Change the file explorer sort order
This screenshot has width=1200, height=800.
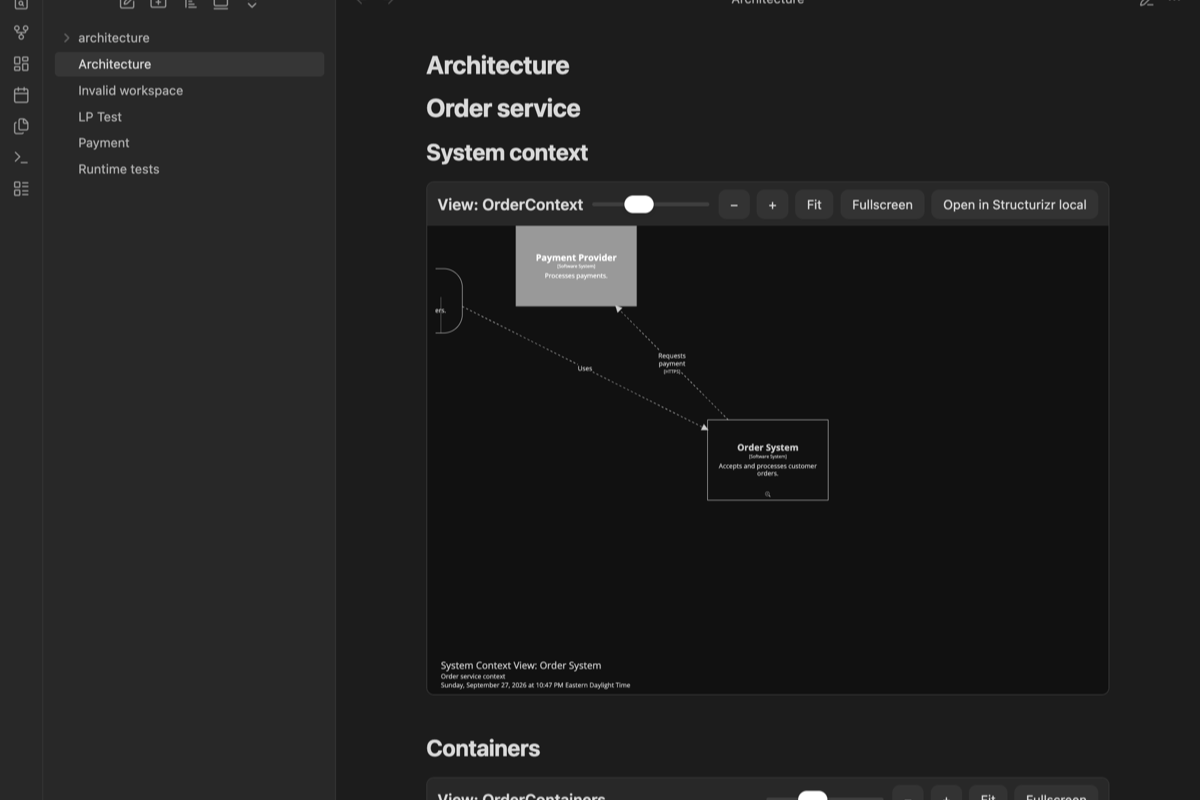[190, 4]
